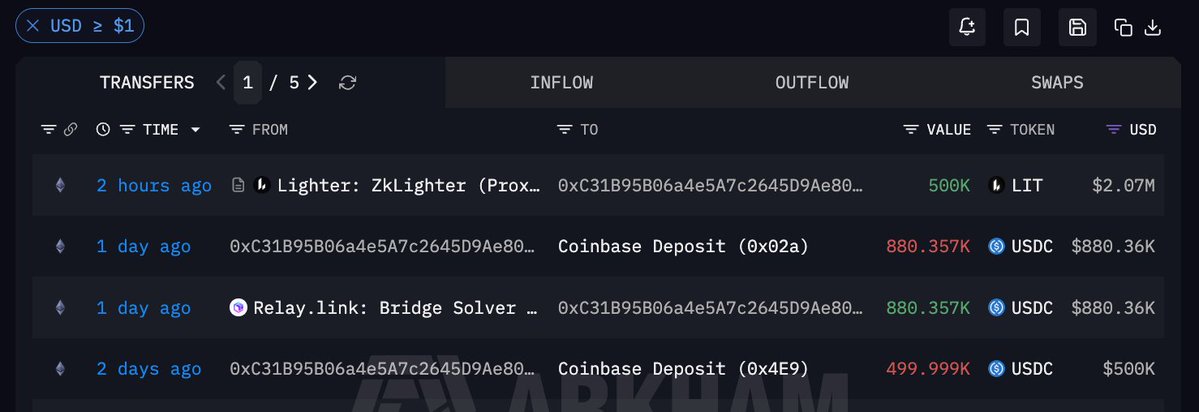Open the USD column filter

tap(1114, 130)
